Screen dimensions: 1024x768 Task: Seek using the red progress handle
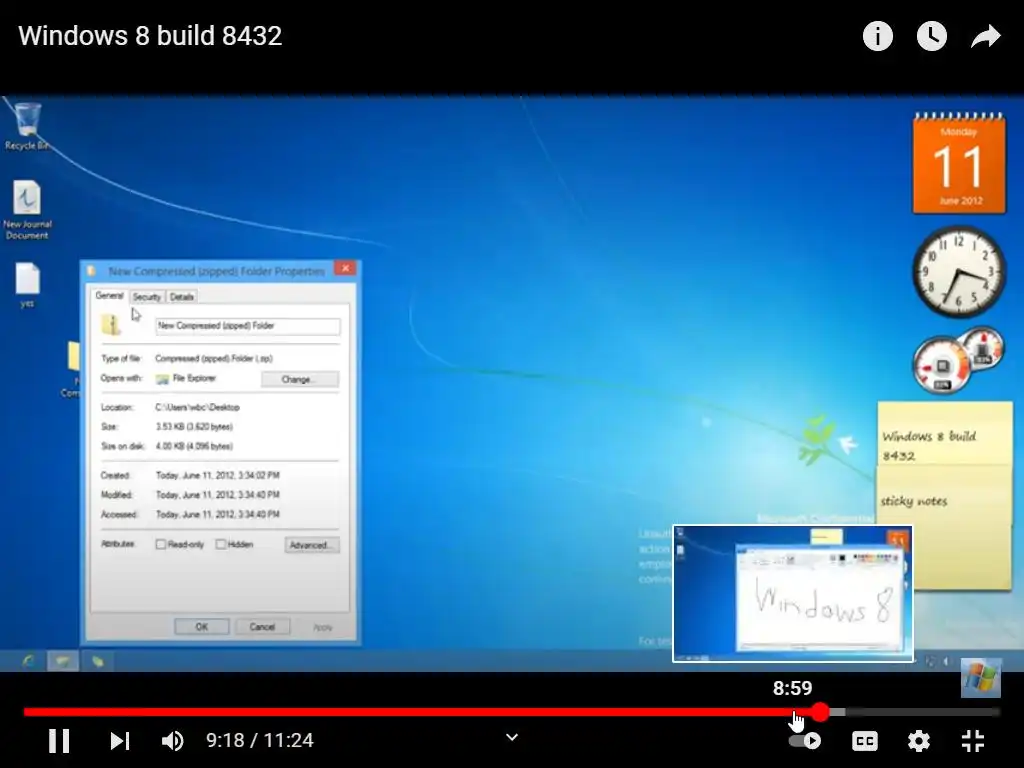coord(821,712)
